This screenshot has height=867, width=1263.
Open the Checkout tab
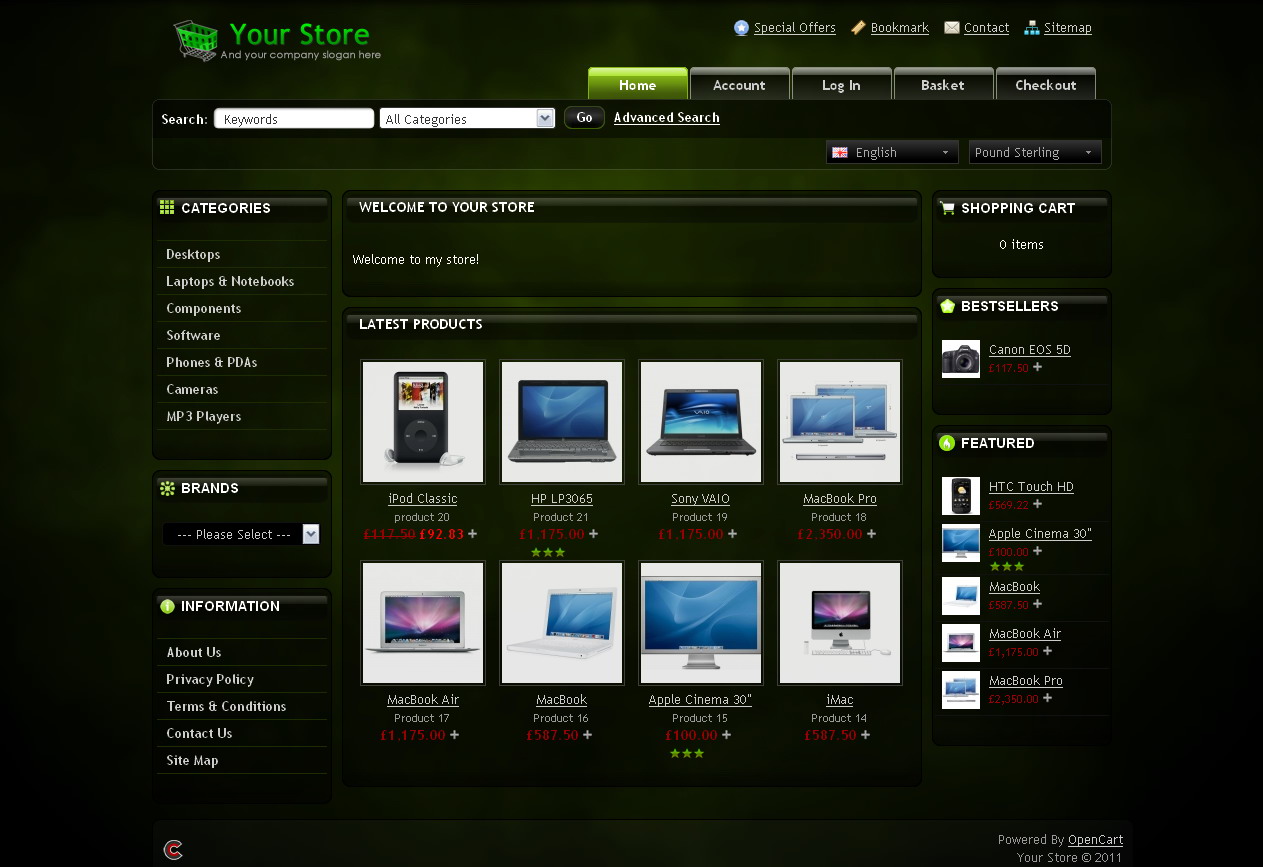pos(1045,84)
